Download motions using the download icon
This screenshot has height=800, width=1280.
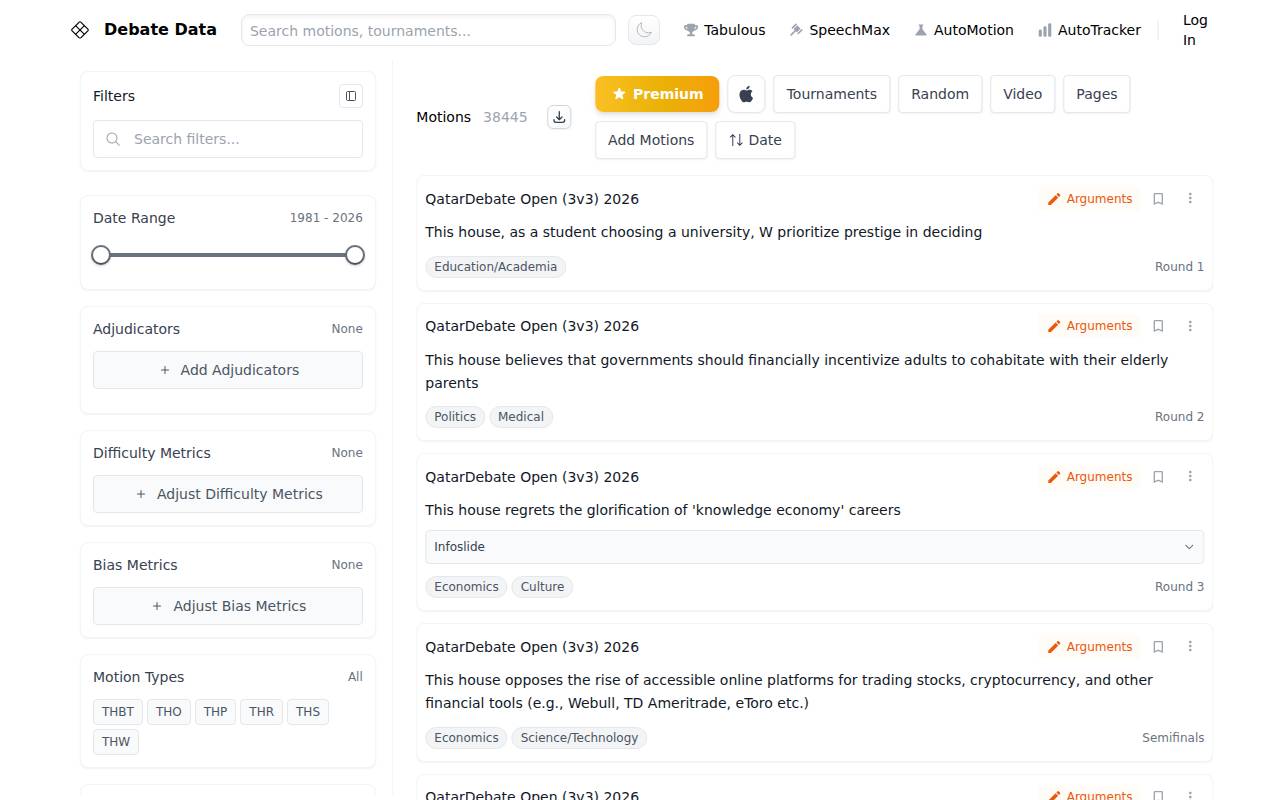coord(559,117)
